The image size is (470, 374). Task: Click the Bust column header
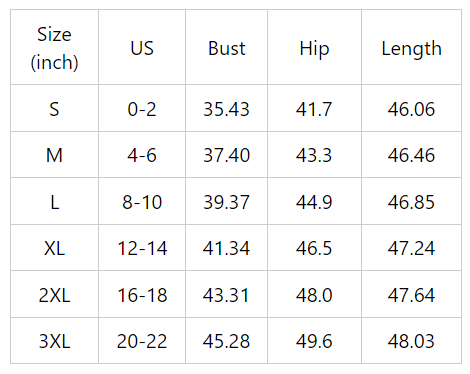click(226, 47)
